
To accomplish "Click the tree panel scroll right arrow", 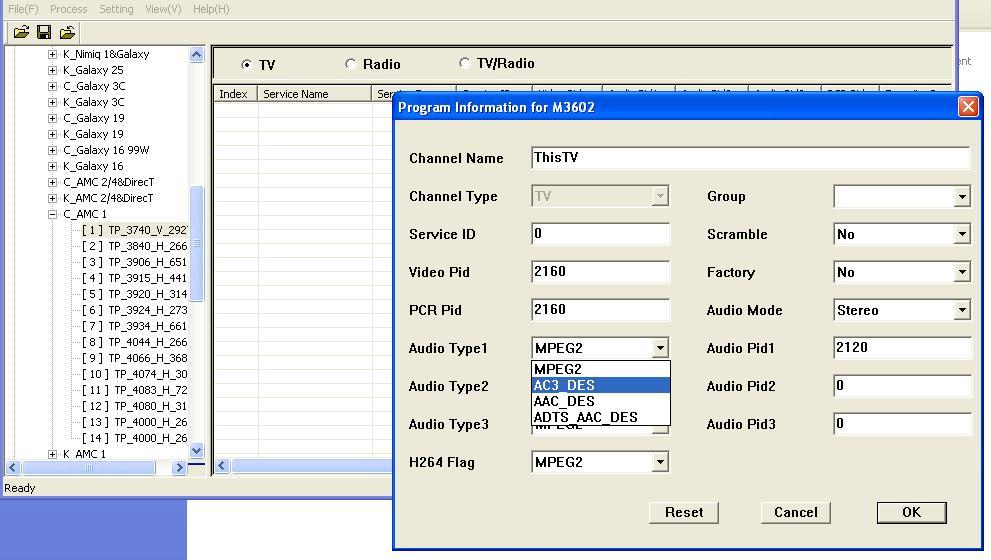I will tap(179, 468).
